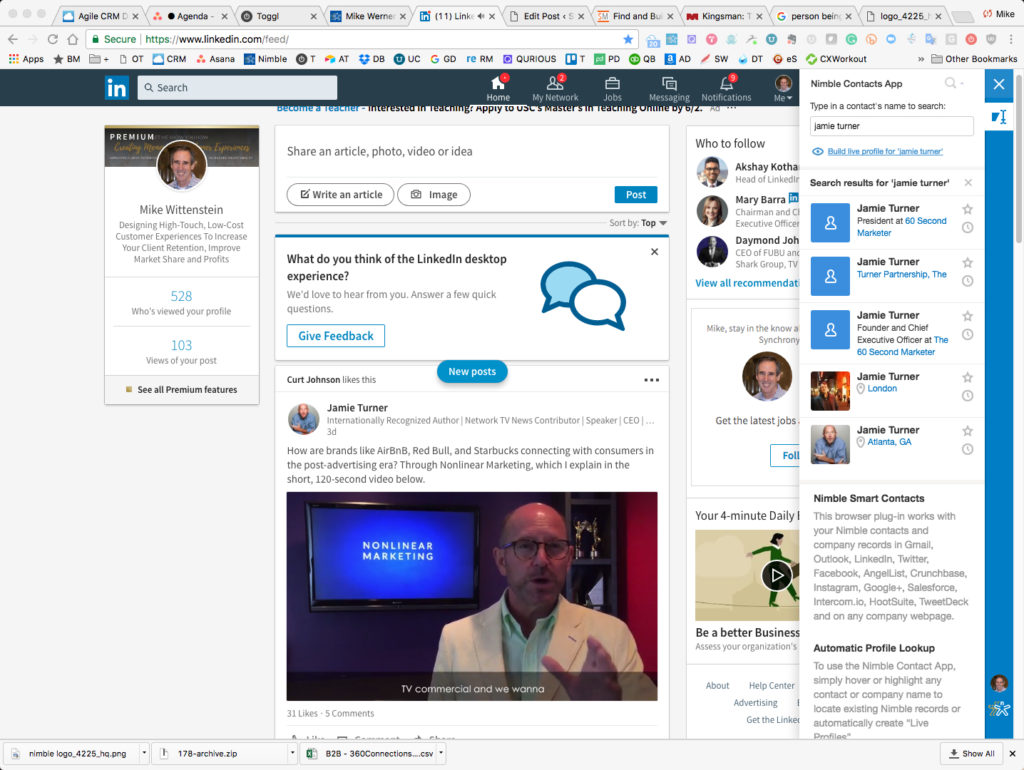This screenshot has width=1024, height=770.
Task: Star Jamie Turner Founder and Chief Executive
Action: tap(968, 316)
